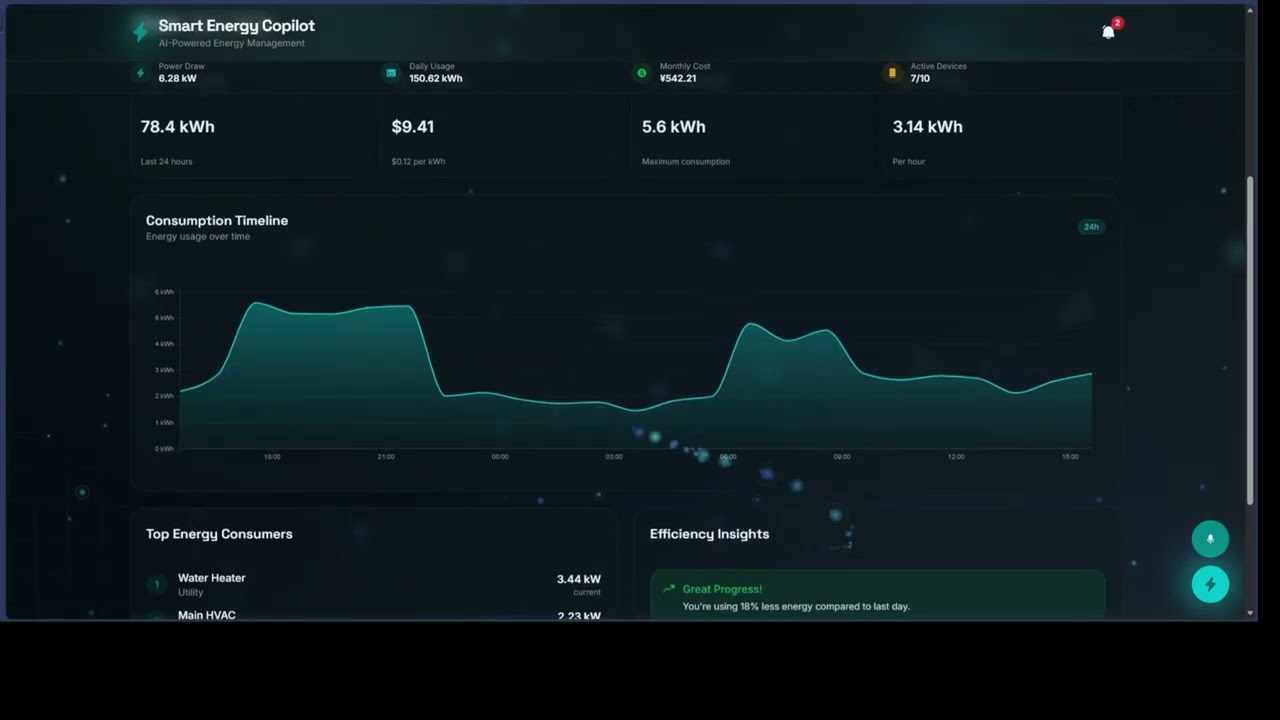Click the evening peak on the consumption chart
1280x720 pixels.
point(257,303)
